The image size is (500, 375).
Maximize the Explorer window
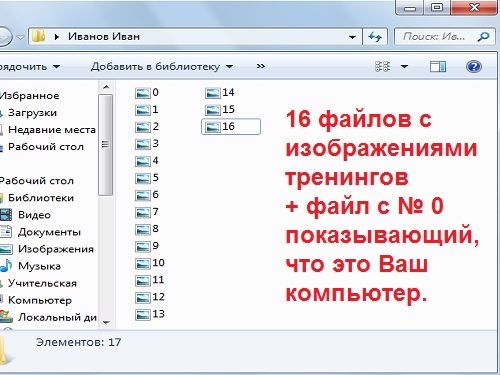pos(437,7)
